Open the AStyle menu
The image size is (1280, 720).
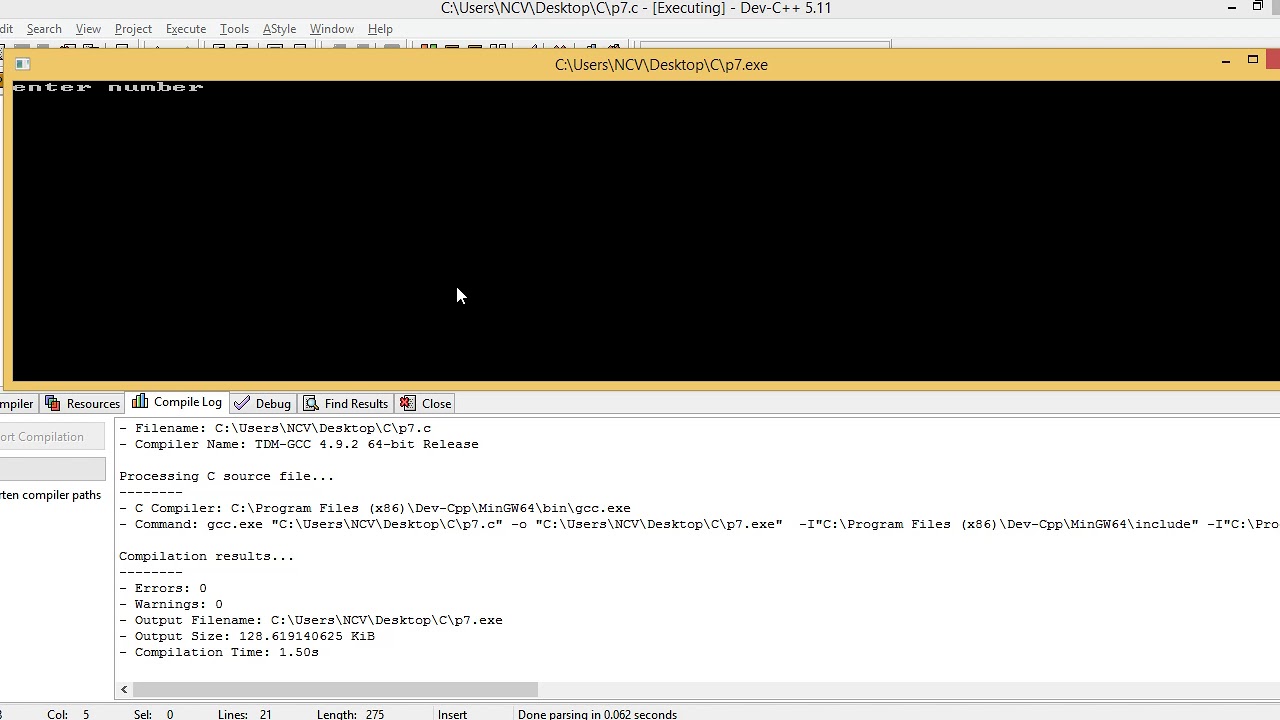279,29
